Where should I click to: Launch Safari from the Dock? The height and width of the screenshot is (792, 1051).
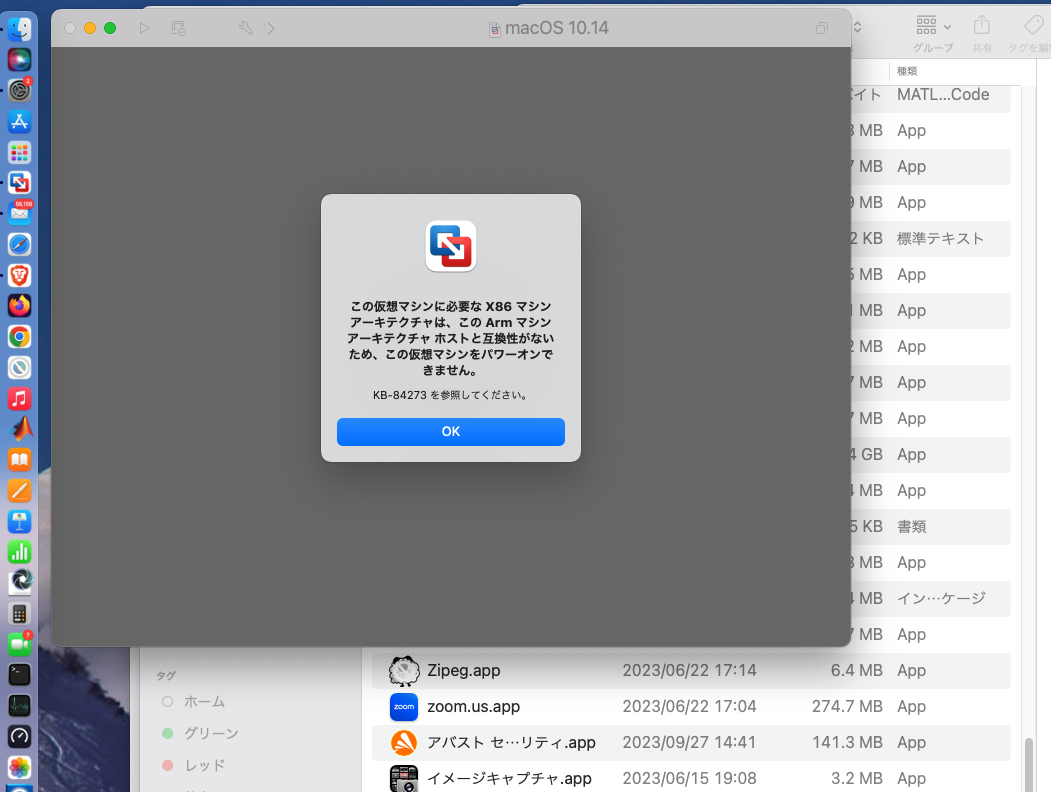click(x=19, y=245)
